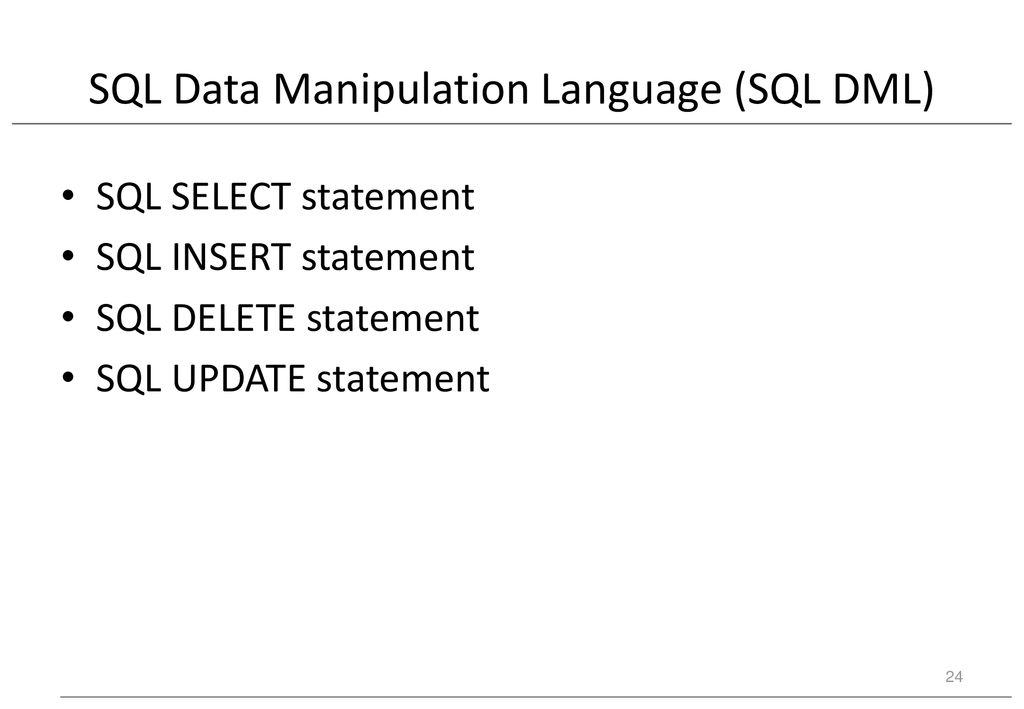This screenshot has height=709, width=1024.
Task: Click the word Data in the title
Action: coord(216,89)
